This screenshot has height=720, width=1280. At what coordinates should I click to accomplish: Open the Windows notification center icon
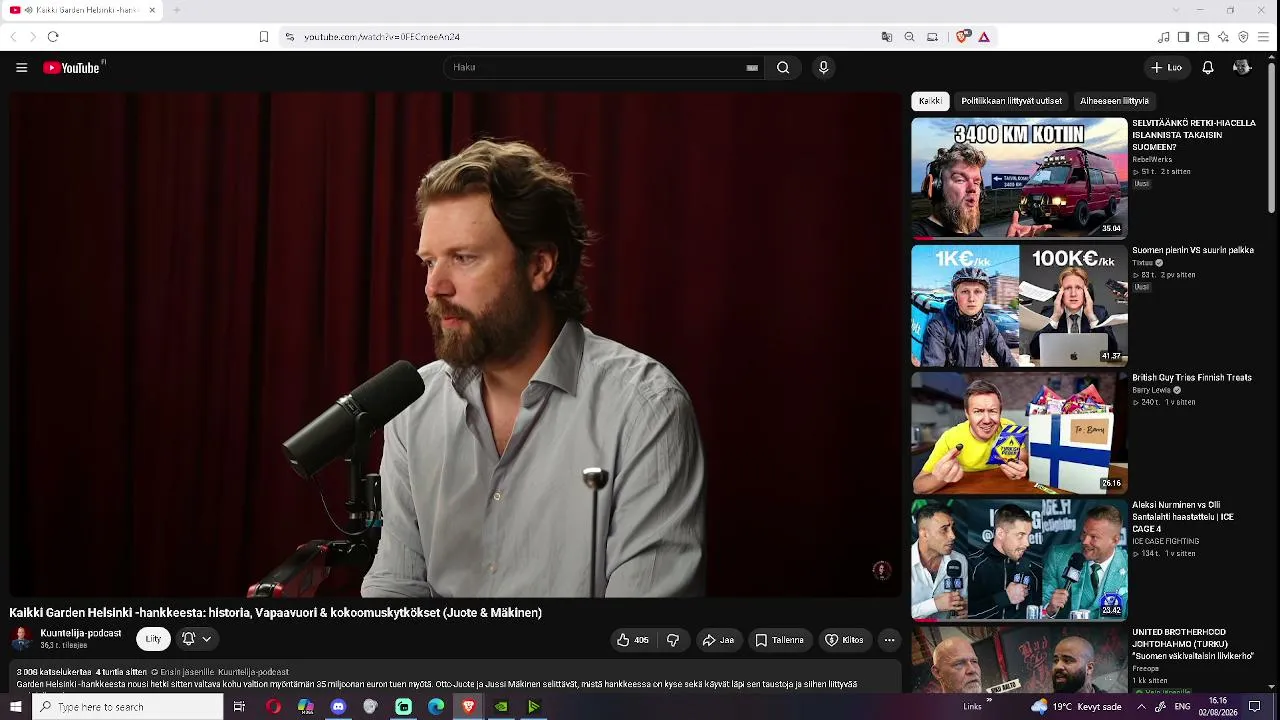tap(1254, 707)
